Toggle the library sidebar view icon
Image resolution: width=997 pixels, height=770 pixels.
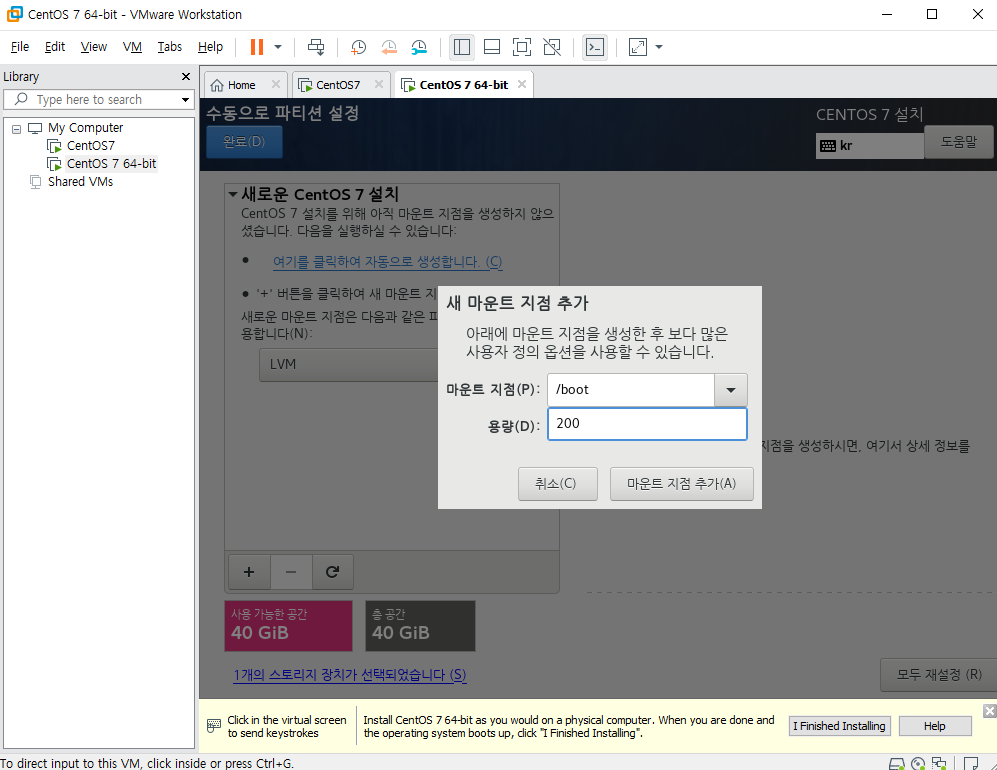coord(462,47)
